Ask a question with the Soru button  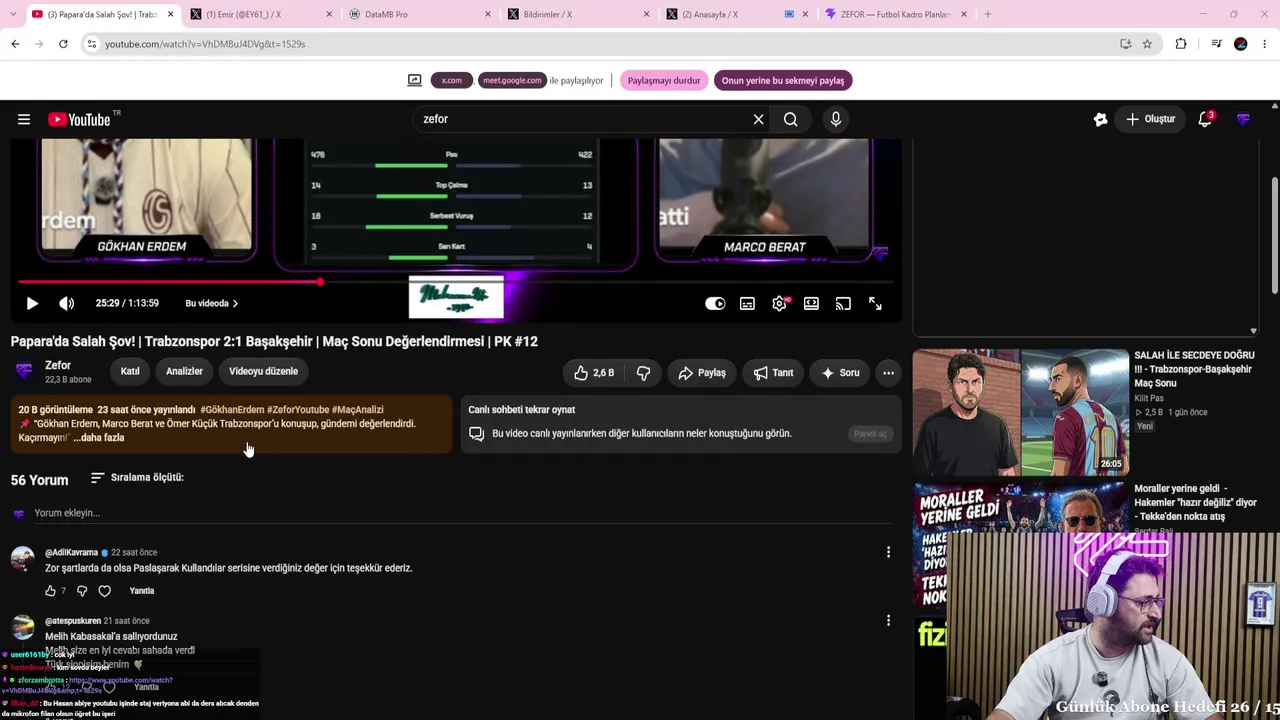[840, 373]
